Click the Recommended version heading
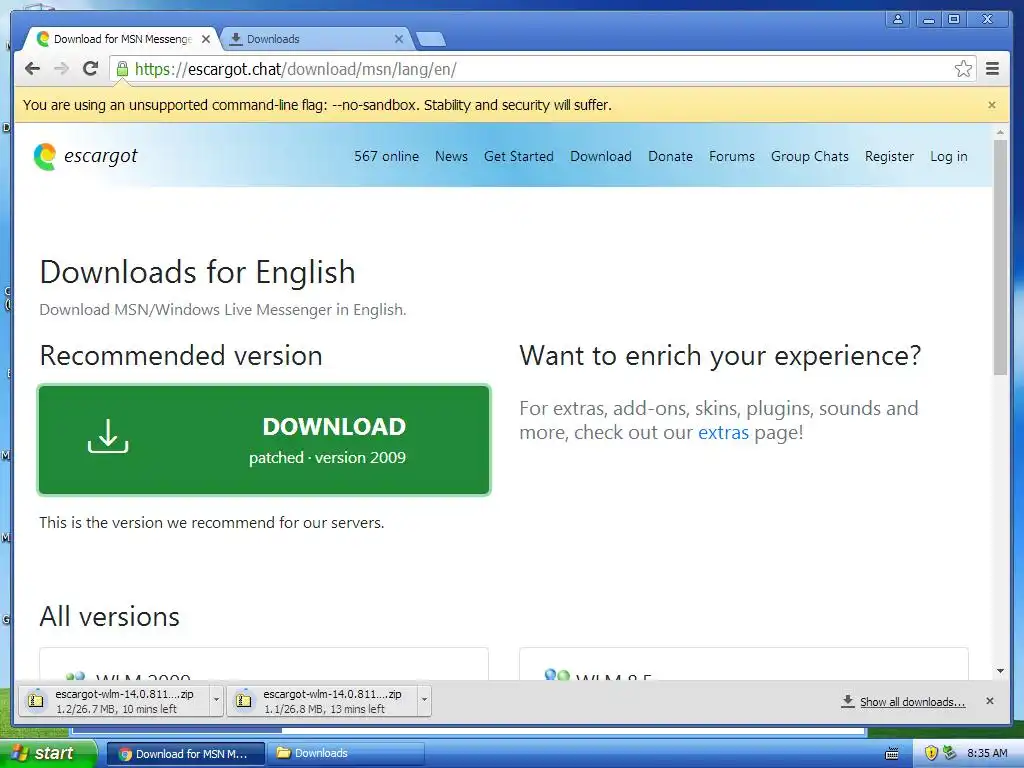 [181, 356]
